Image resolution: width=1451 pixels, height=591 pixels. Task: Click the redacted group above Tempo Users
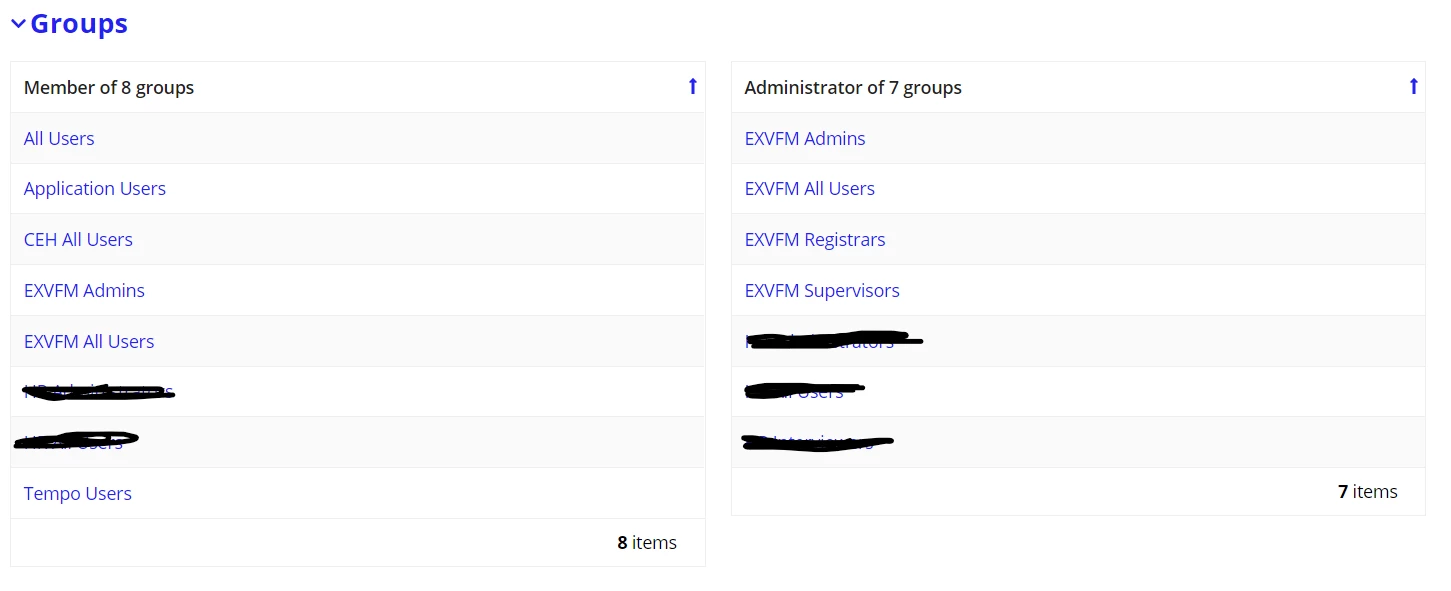pos(76,442)
